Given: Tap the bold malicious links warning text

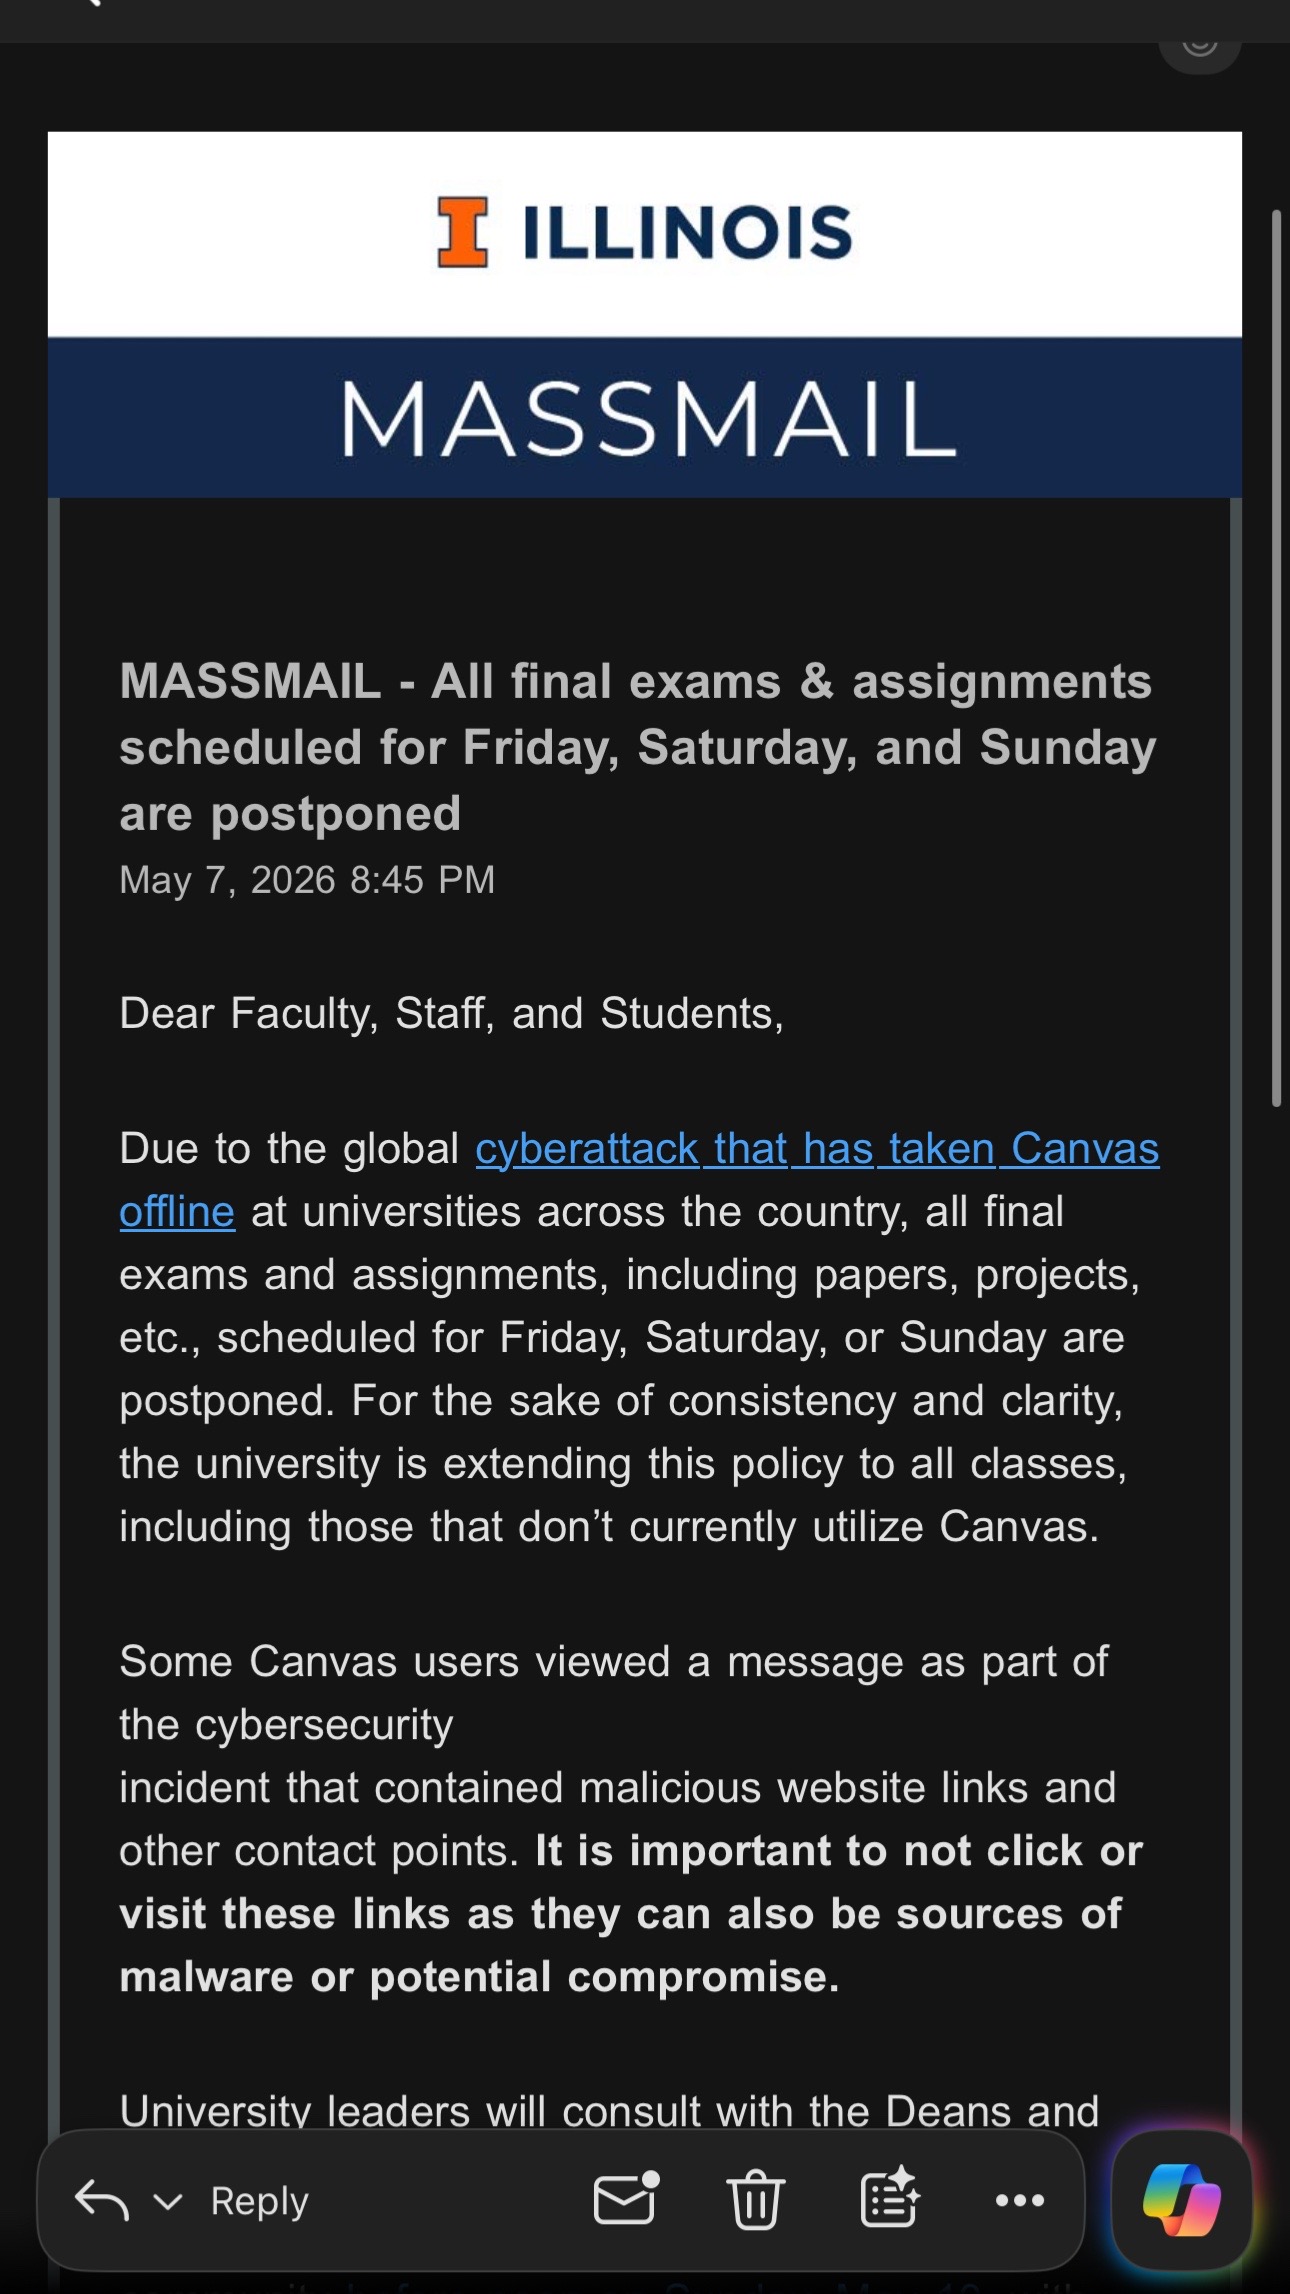Looking at the screenshot, I should click(630, 1914).
